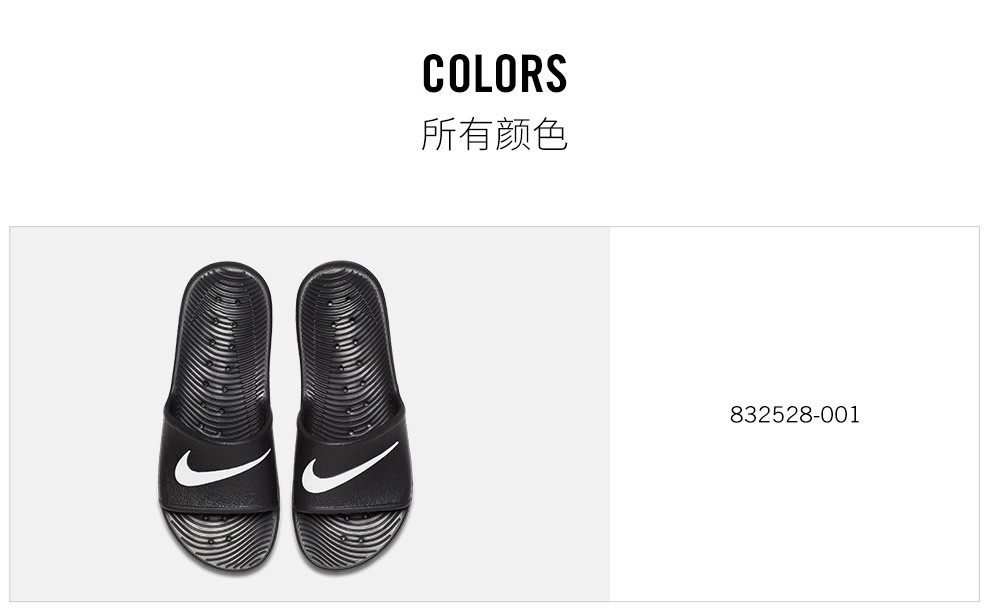990x608 pixels.
Task: Click the COLORS heading
Action: (494, 73)
